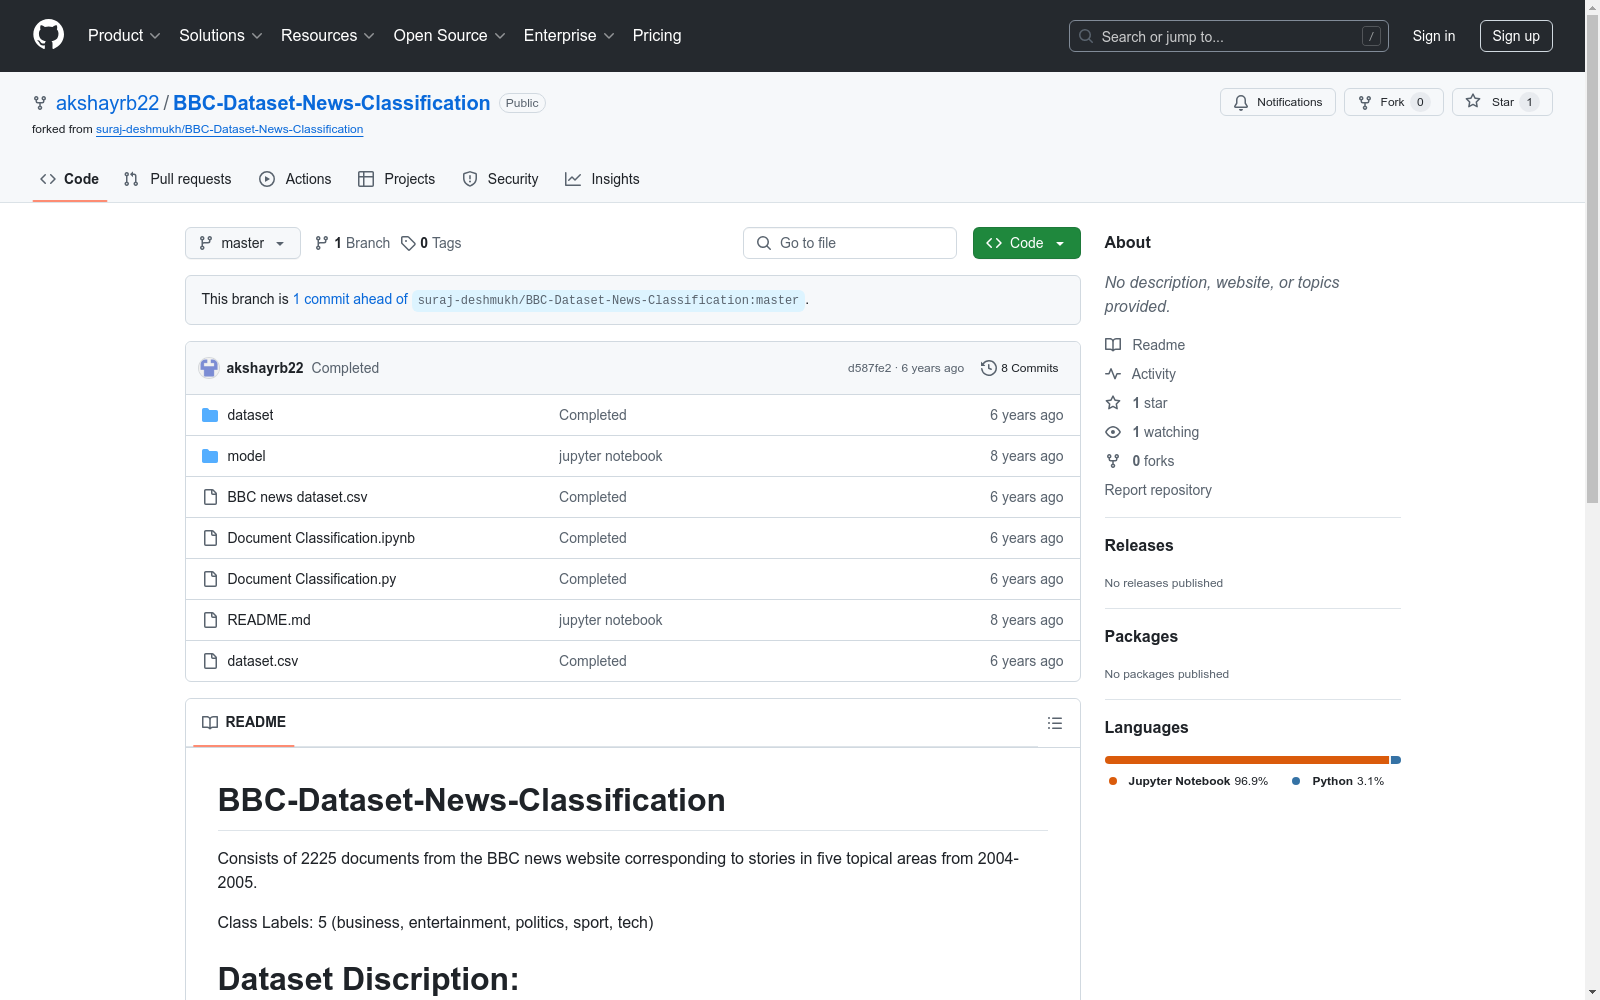Click the Sign up button

pos(1516,36)
